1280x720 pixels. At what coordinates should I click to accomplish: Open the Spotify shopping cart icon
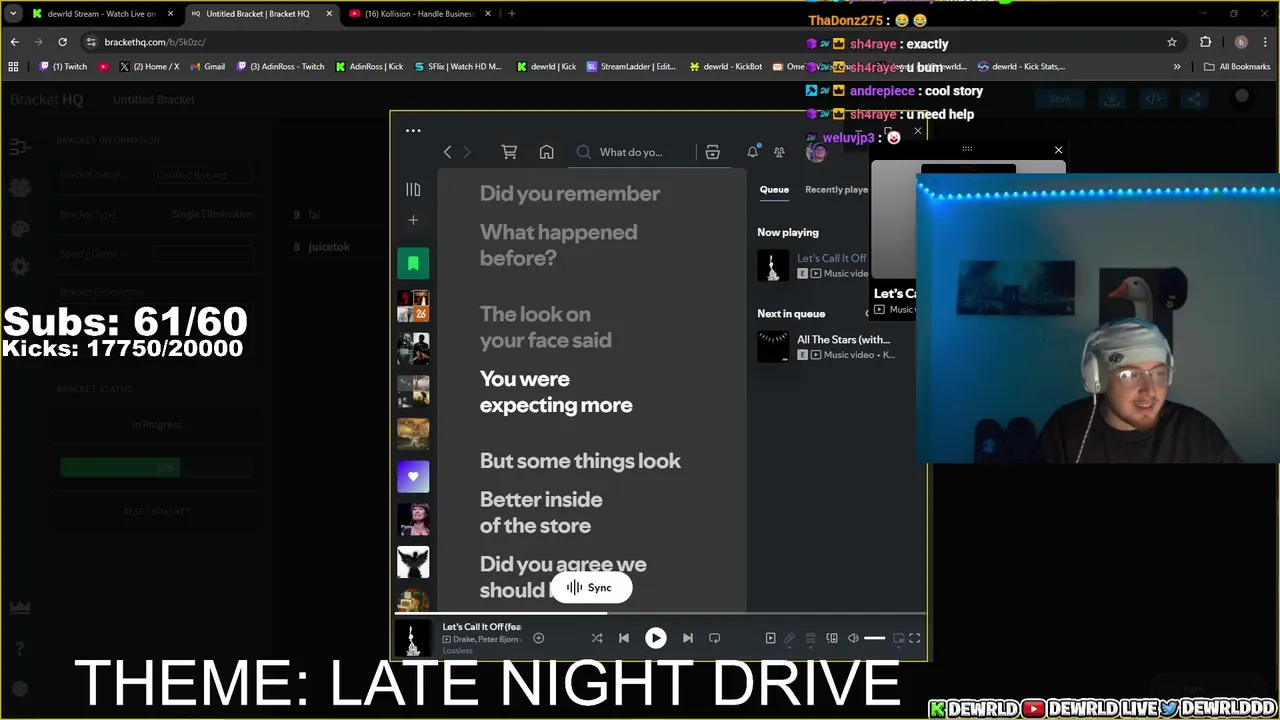point(509,152)
